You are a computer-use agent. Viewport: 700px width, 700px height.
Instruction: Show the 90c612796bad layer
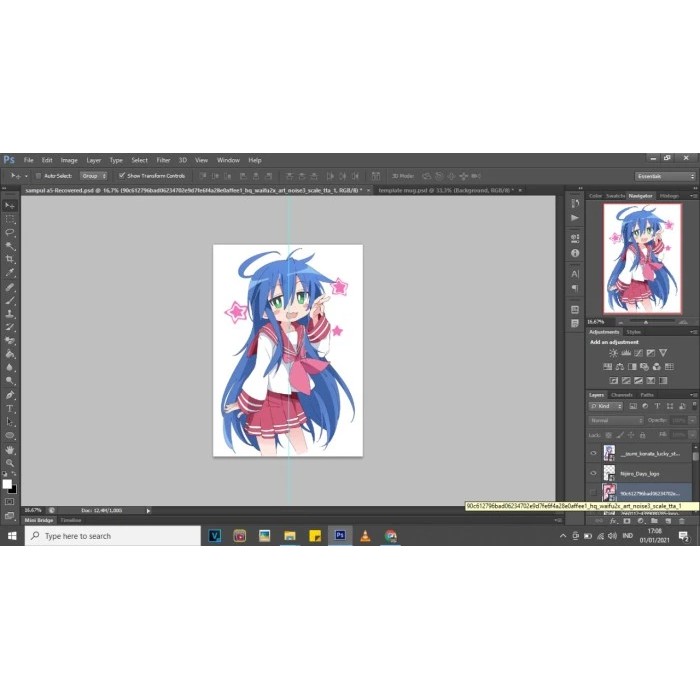(x=593, y=492)
